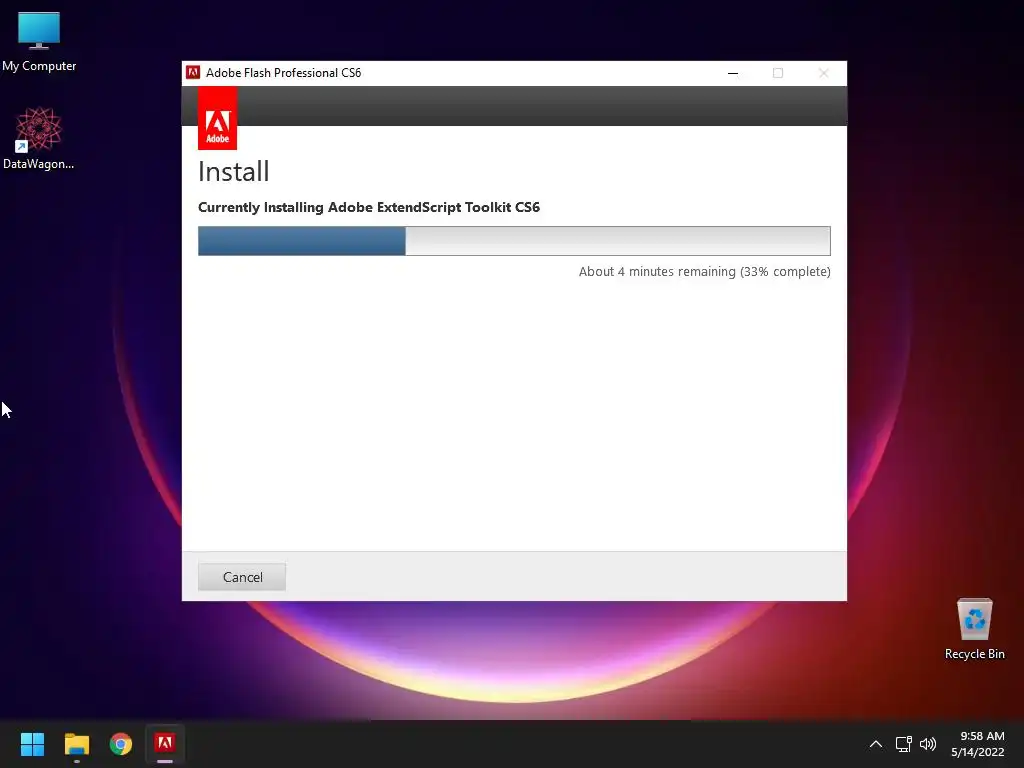Minimize the Adobe Flash Professional CS6 window

[x=733, y=73]
